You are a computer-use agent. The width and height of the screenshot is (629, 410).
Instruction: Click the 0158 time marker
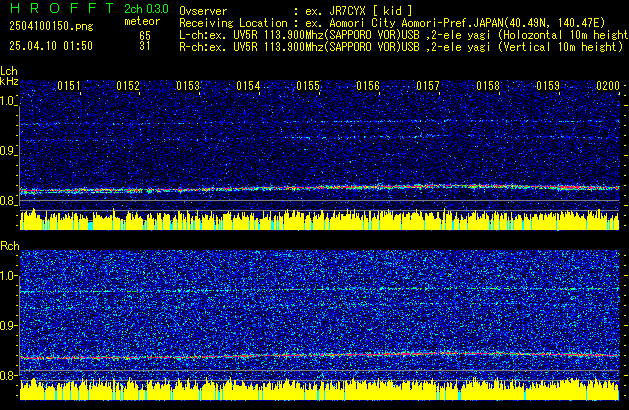point(488,86)
